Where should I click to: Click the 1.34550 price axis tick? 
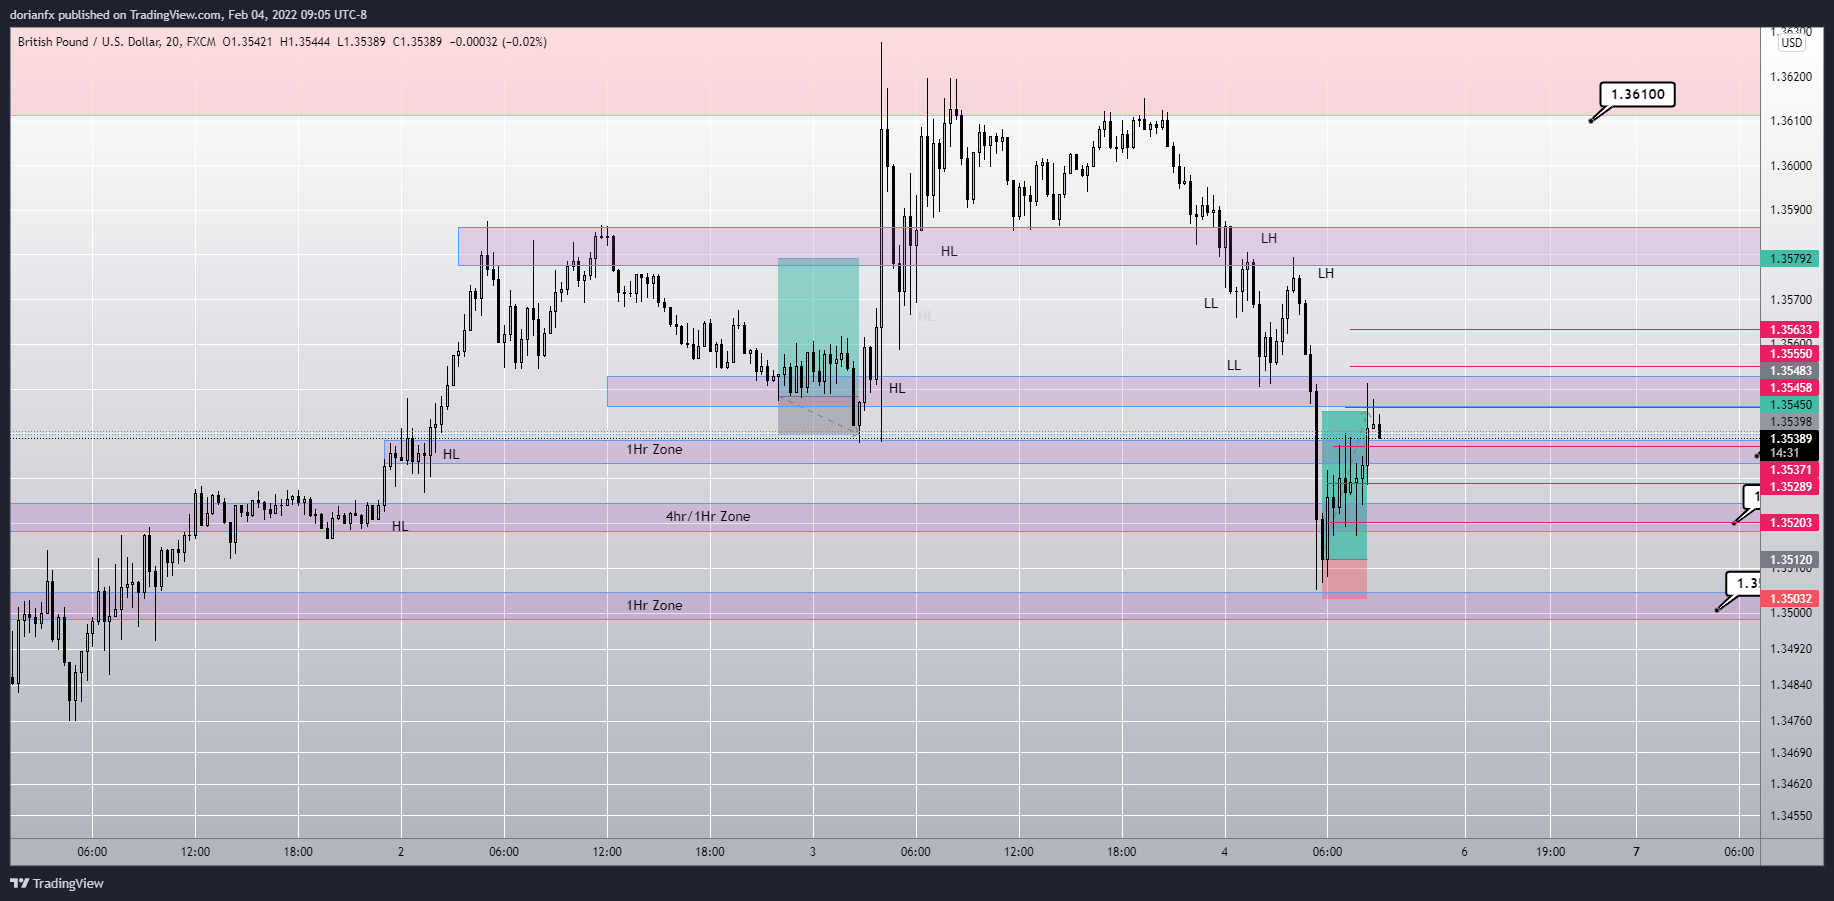pyautogui.click(x=1790, y=816)
